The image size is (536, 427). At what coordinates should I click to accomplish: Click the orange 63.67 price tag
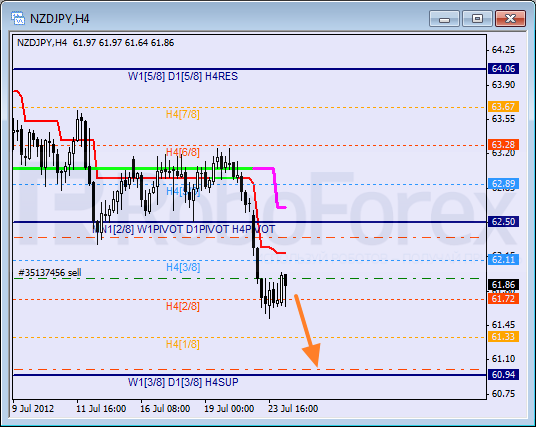pyautogui.click(x=503, y=107)
